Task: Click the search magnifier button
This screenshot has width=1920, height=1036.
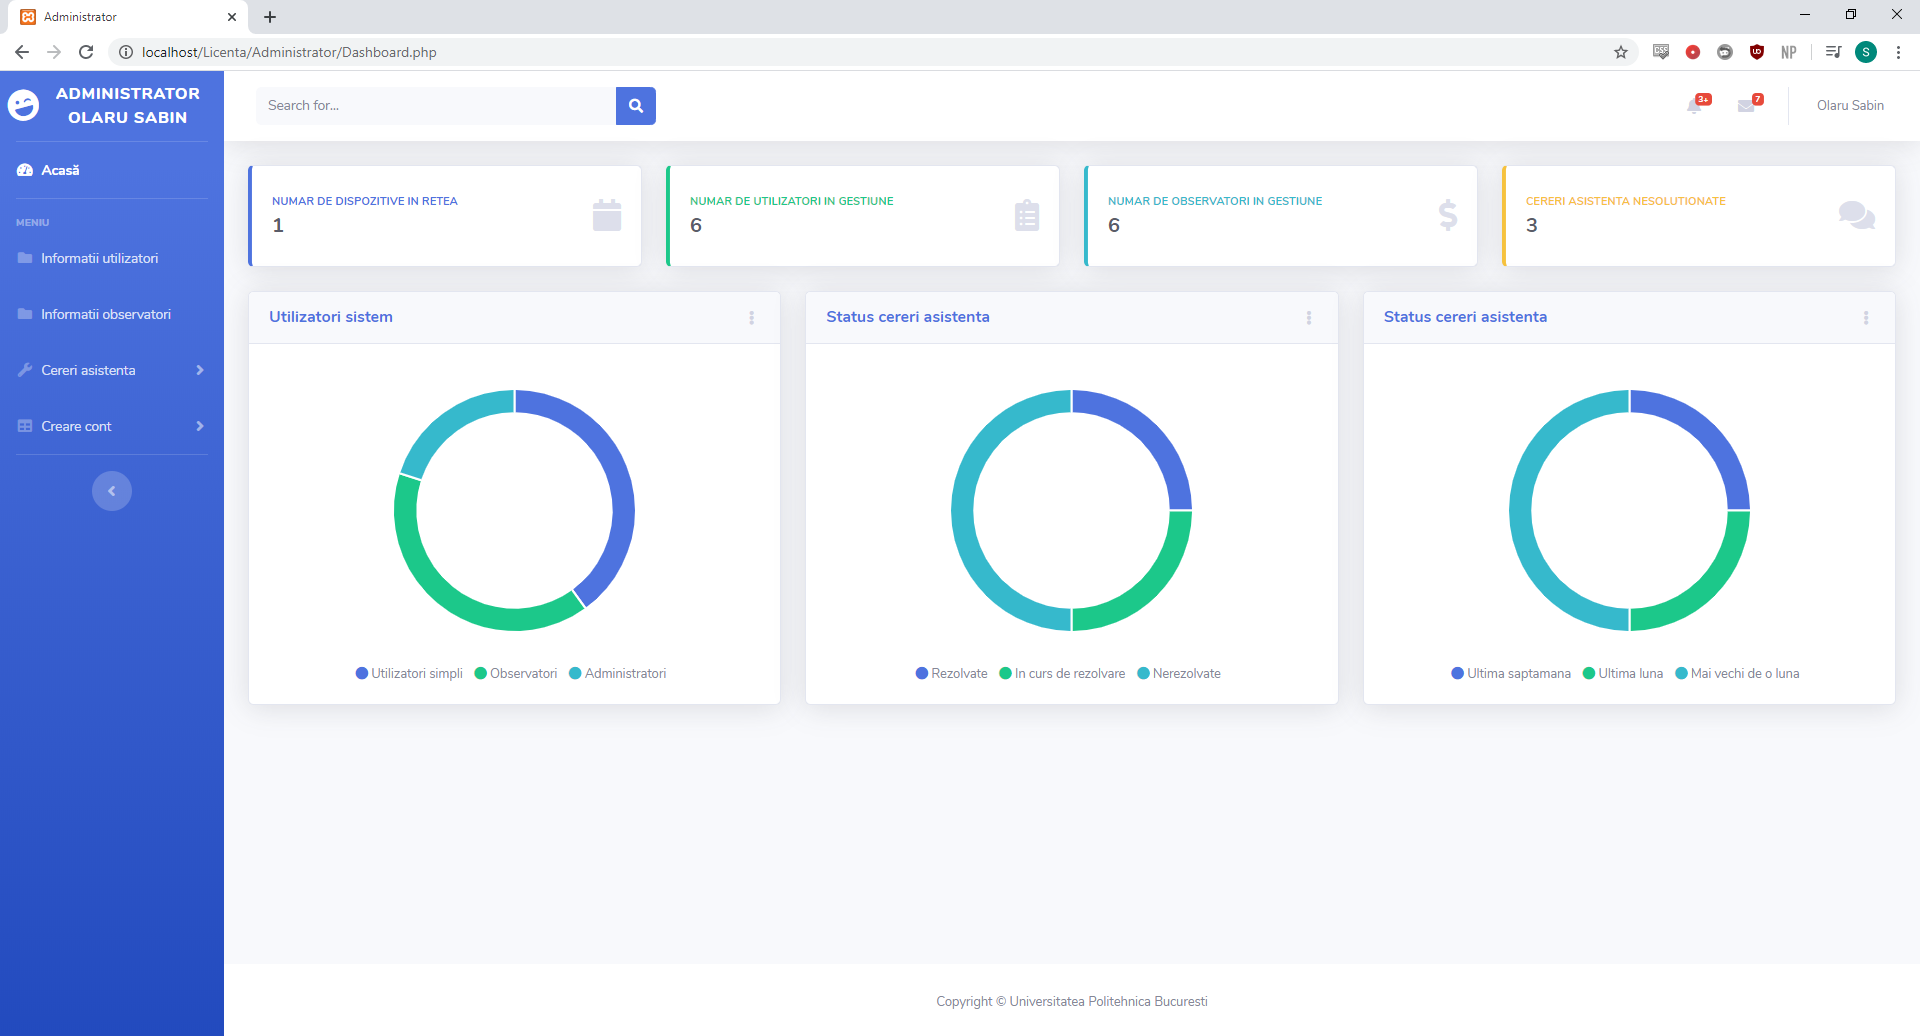Action: pos(635,105)
